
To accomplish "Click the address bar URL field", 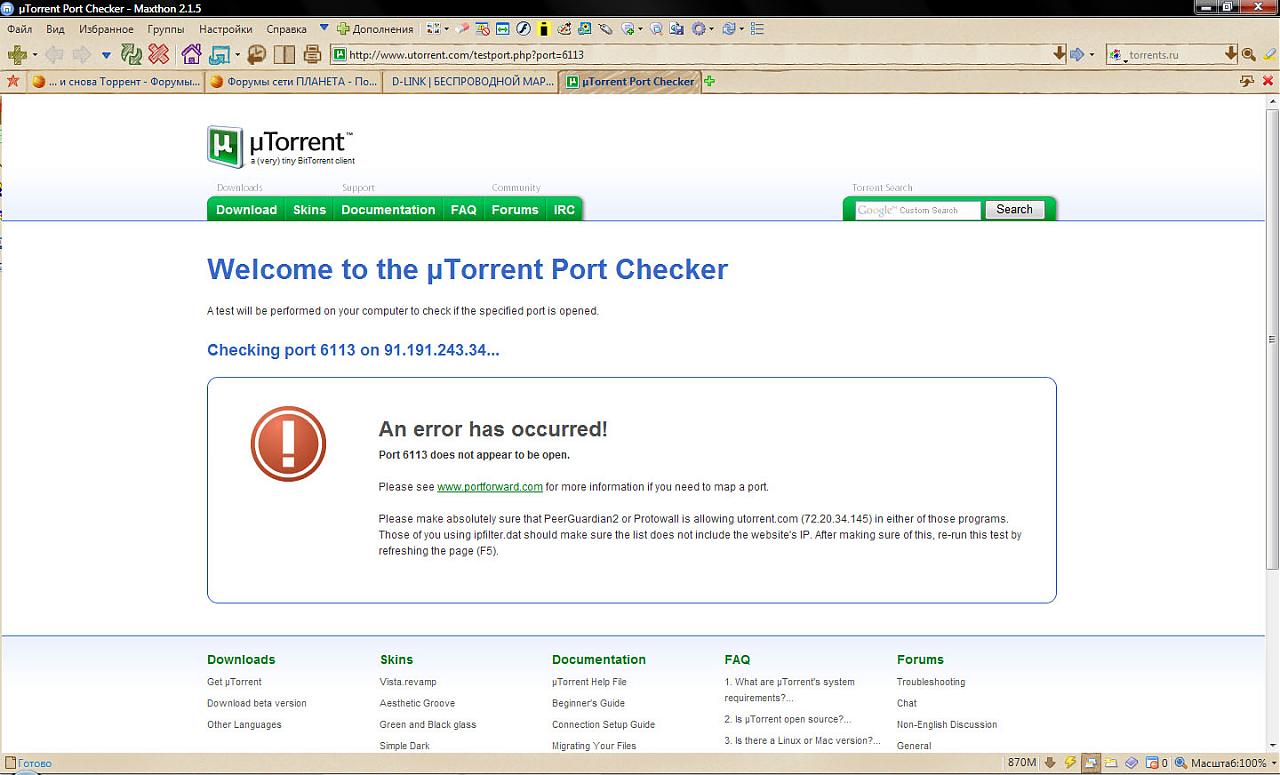I will pos(698,55).
